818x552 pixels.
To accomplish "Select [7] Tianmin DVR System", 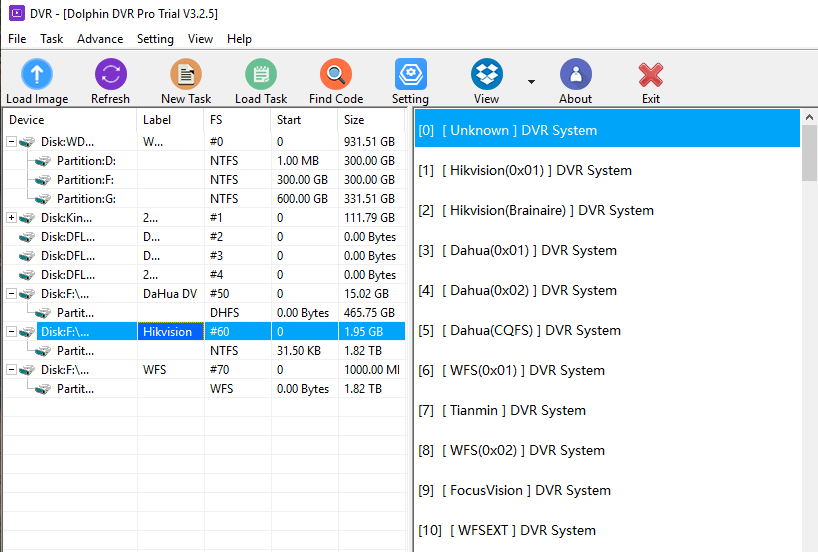I will point(607,411).
